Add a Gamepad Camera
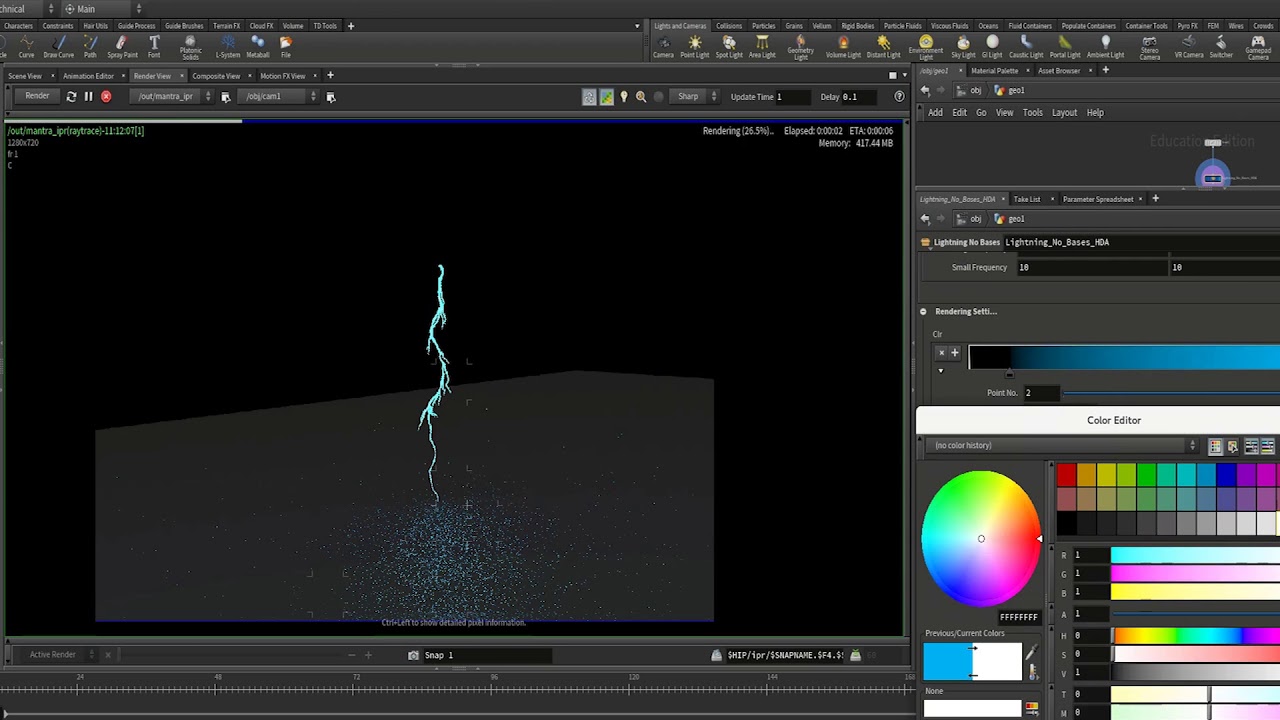 point(1258,47)
